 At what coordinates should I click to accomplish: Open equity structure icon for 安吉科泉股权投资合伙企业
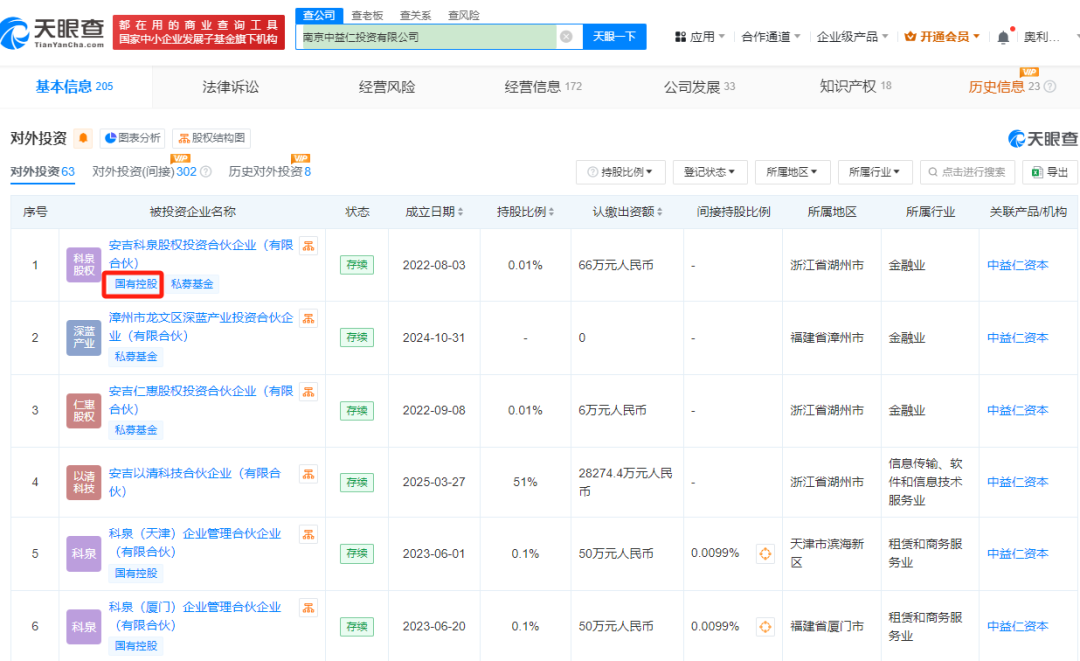(309, 245)
